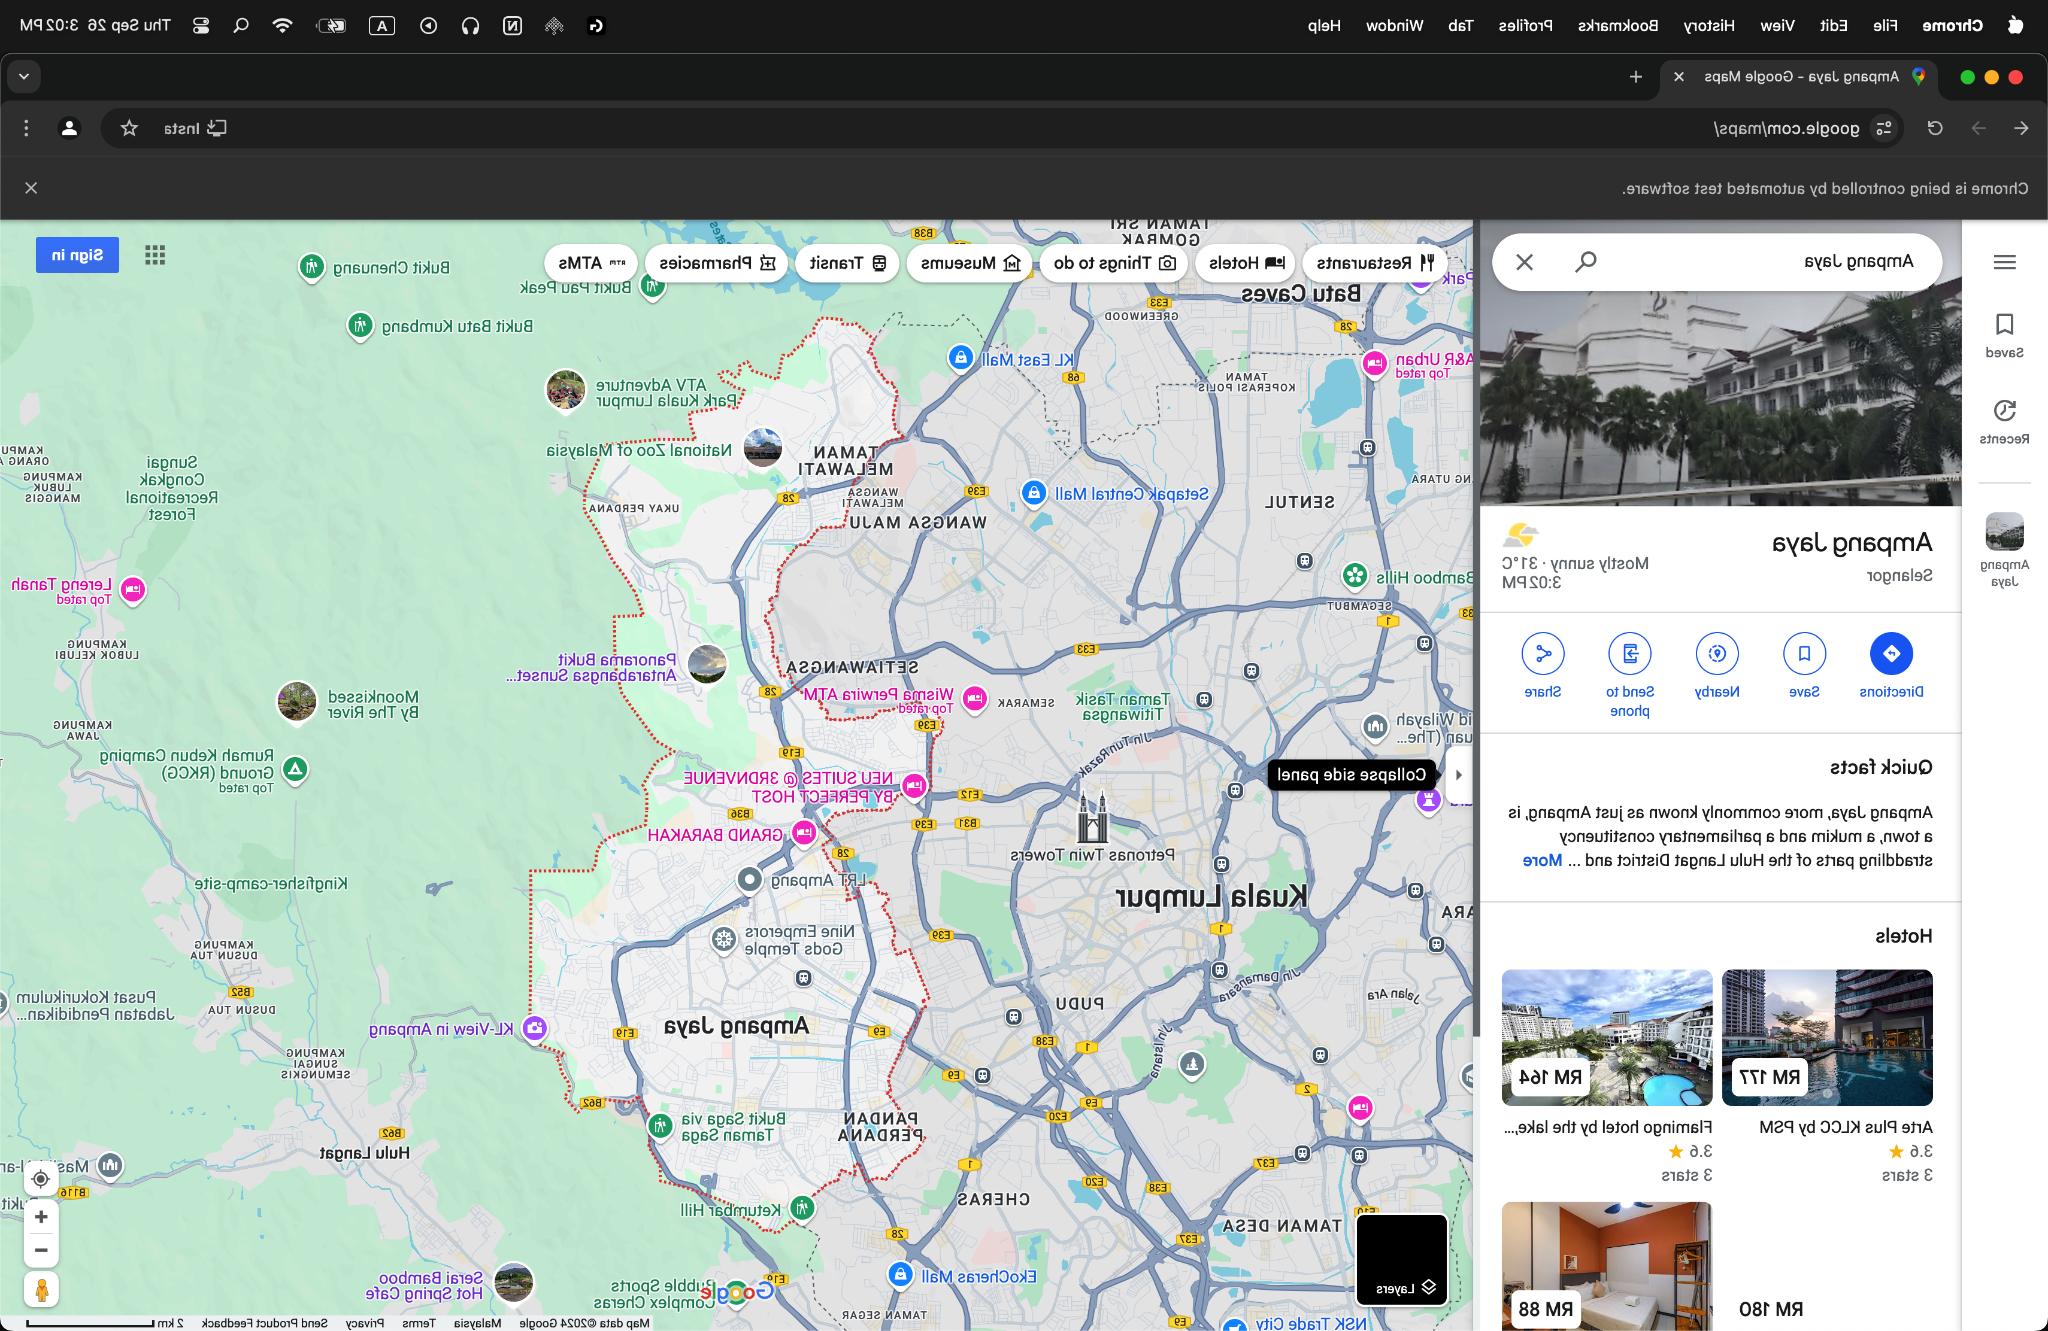View site information icon in address bar
This screenshot has width=2048, height=1331.
(1884, 128)
